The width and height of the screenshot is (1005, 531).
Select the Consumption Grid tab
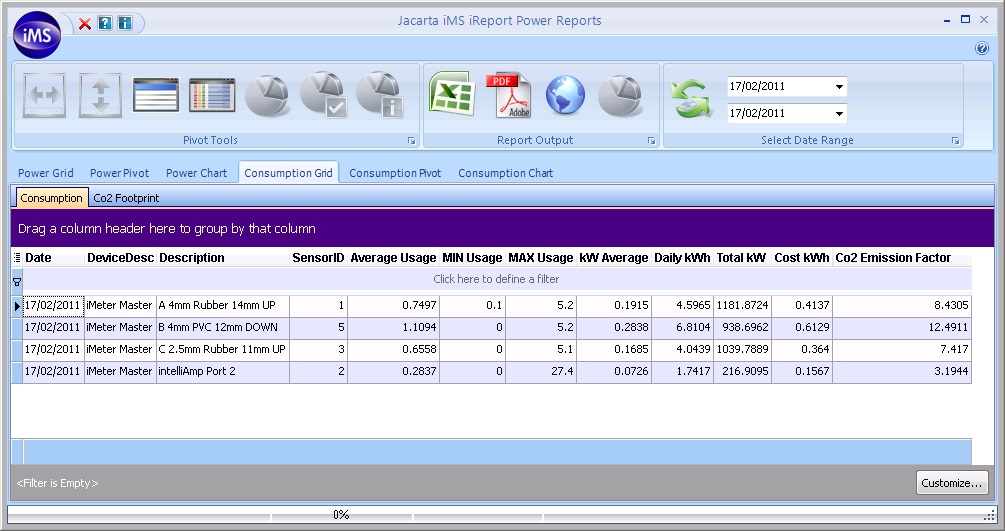288,173
